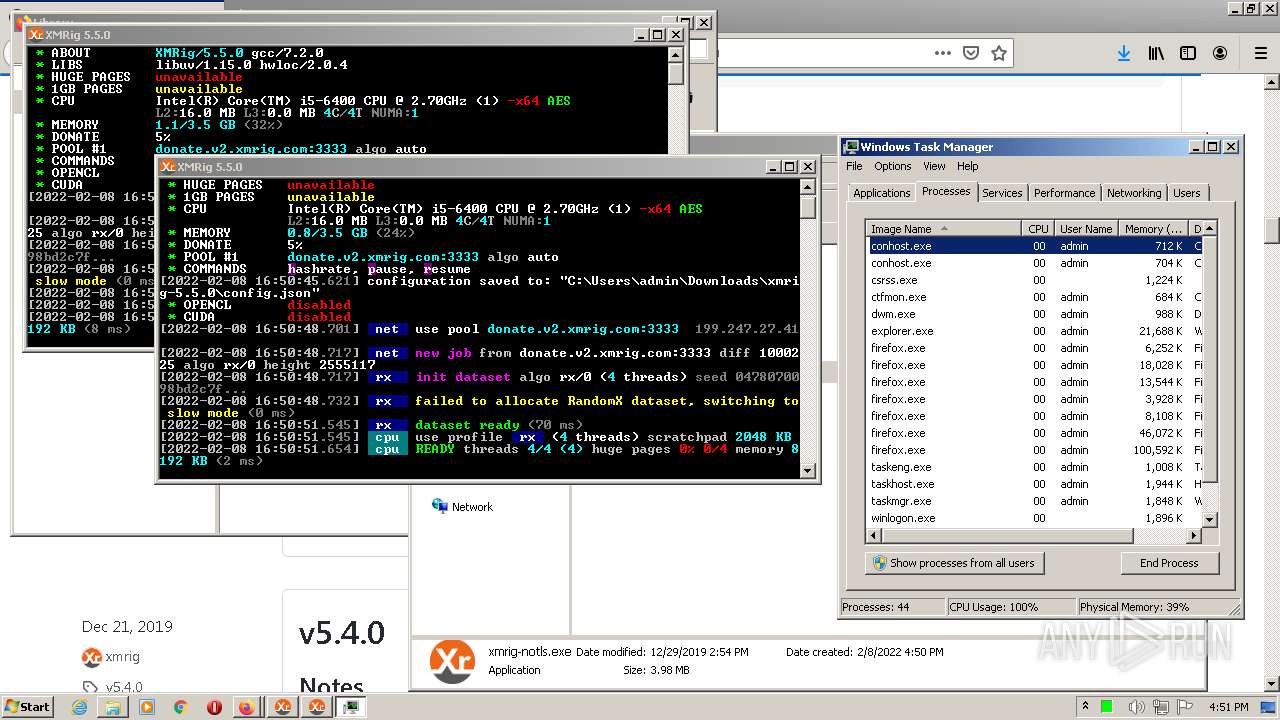Launch Internet Explorer from taskbar
Screen dimensions: 1280x720
click(81, 707)
